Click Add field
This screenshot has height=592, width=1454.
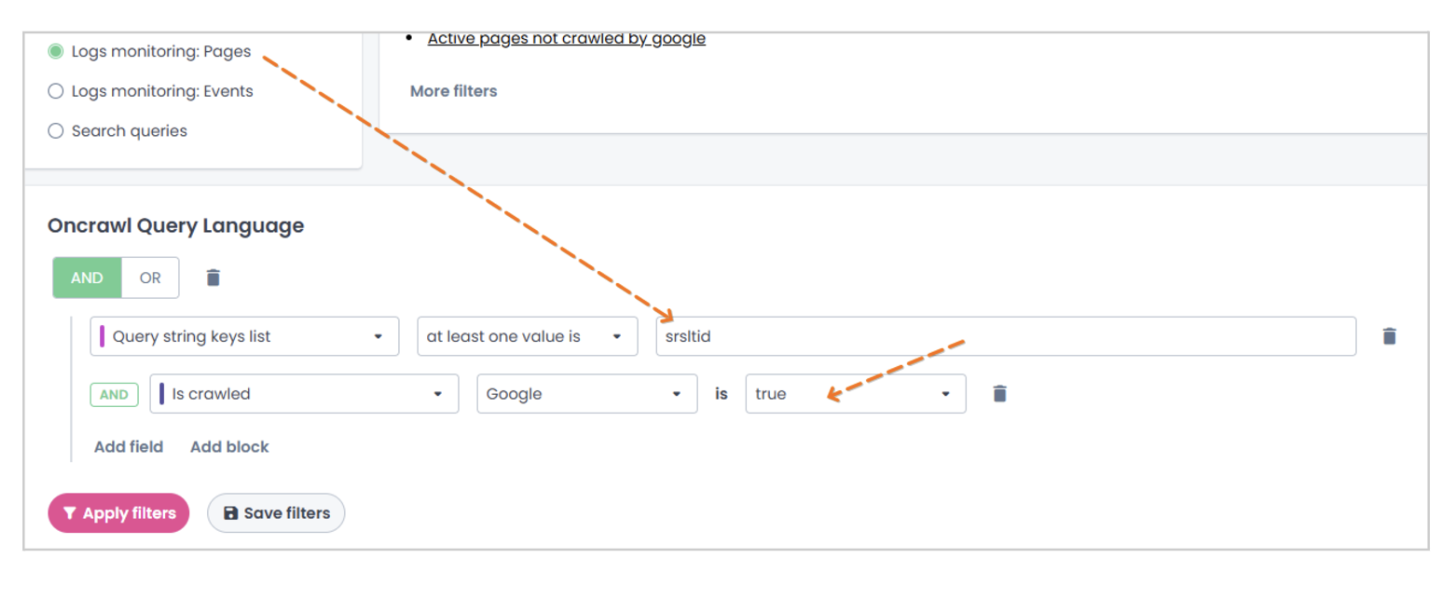128,447
